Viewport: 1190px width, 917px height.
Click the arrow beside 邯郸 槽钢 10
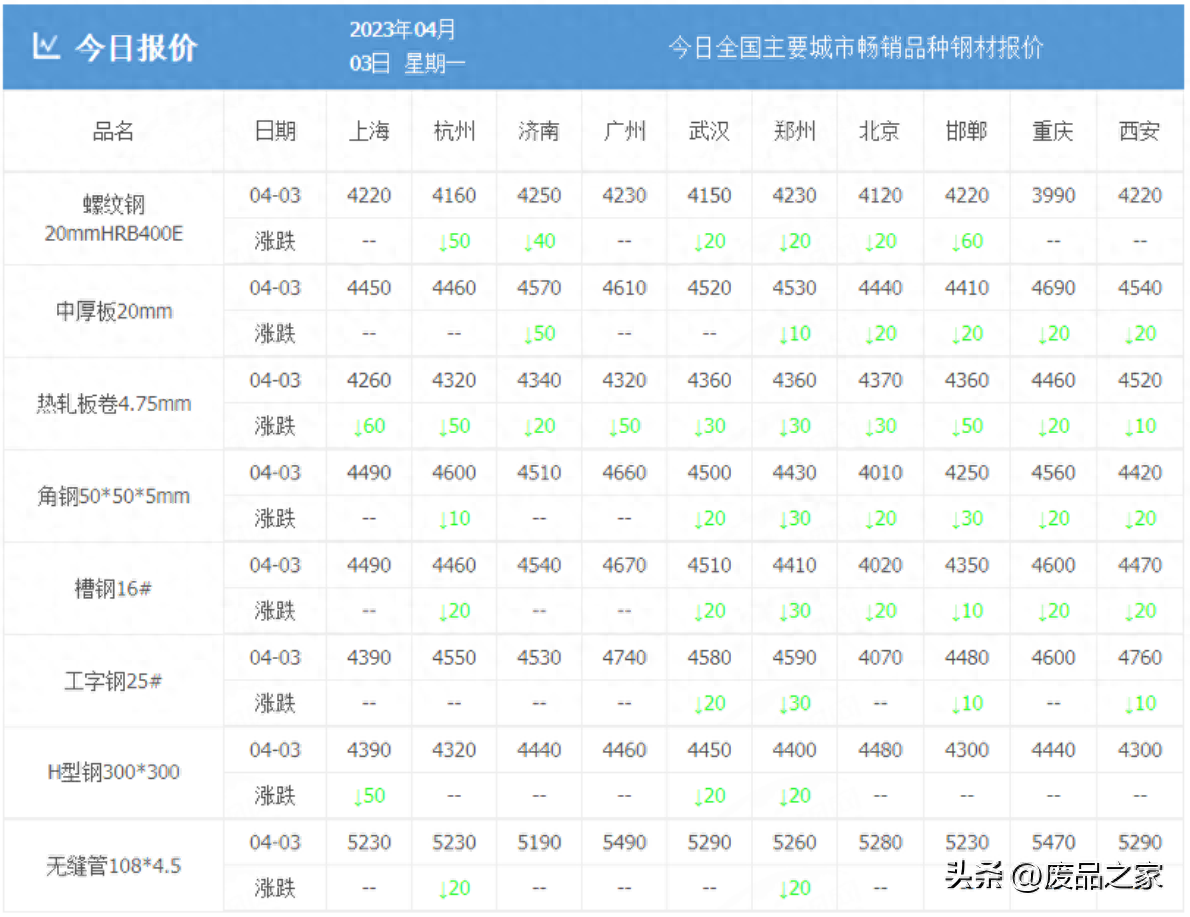(x=966, y=611)
